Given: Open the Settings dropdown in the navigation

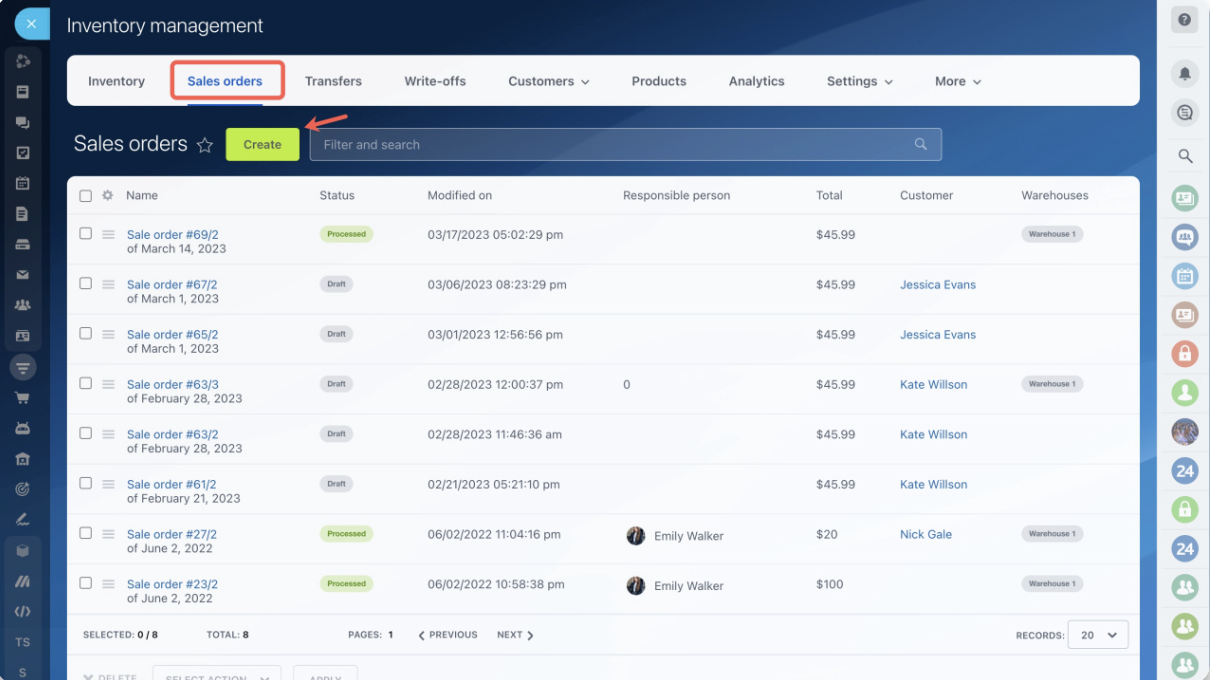Looking at the screenshot, I should 859,81.
